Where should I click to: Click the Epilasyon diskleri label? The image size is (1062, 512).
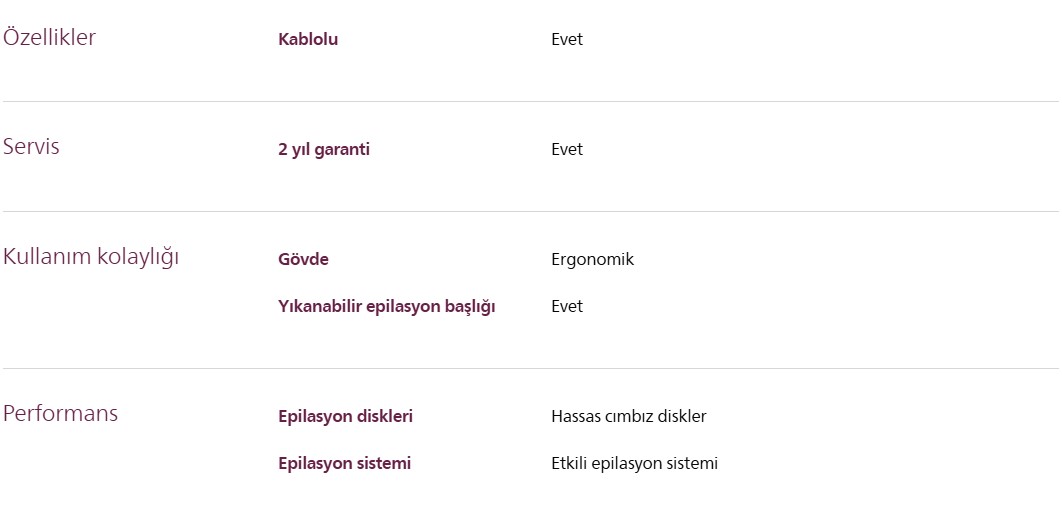click(345, 417)
